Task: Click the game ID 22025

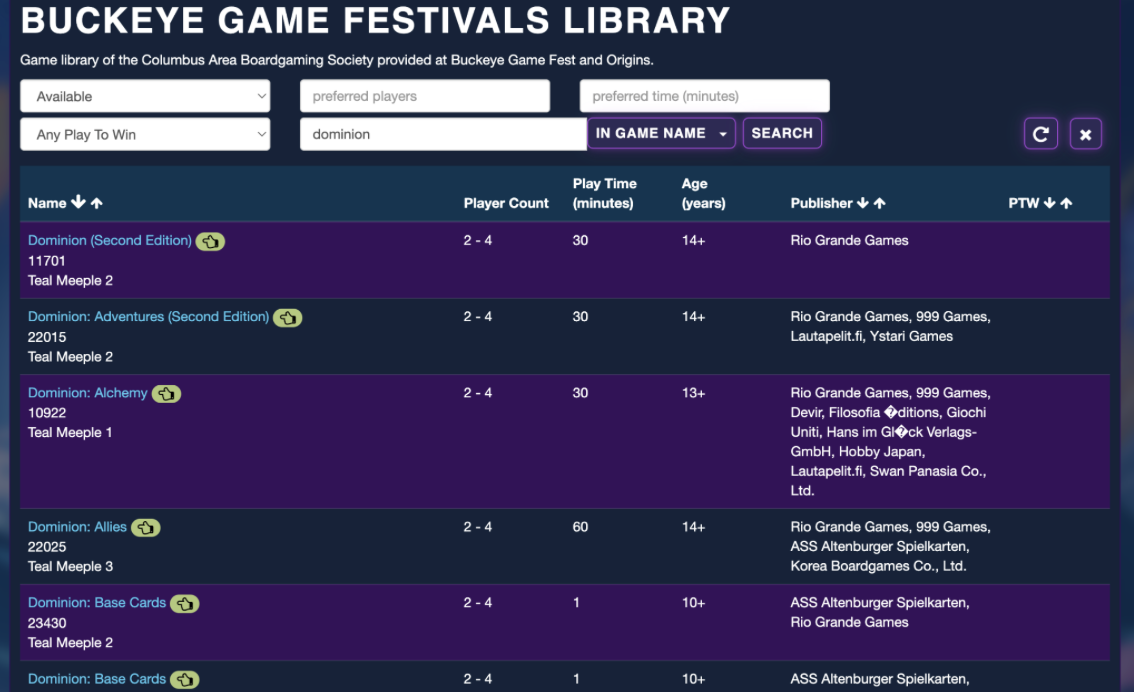Action: click(x=47, y=547)
